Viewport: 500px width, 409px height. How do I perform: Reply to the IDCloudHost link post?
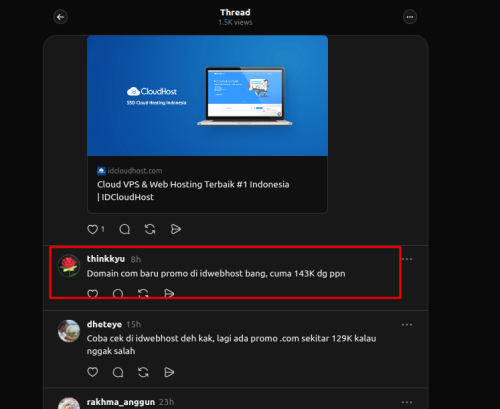click(125, 229)
